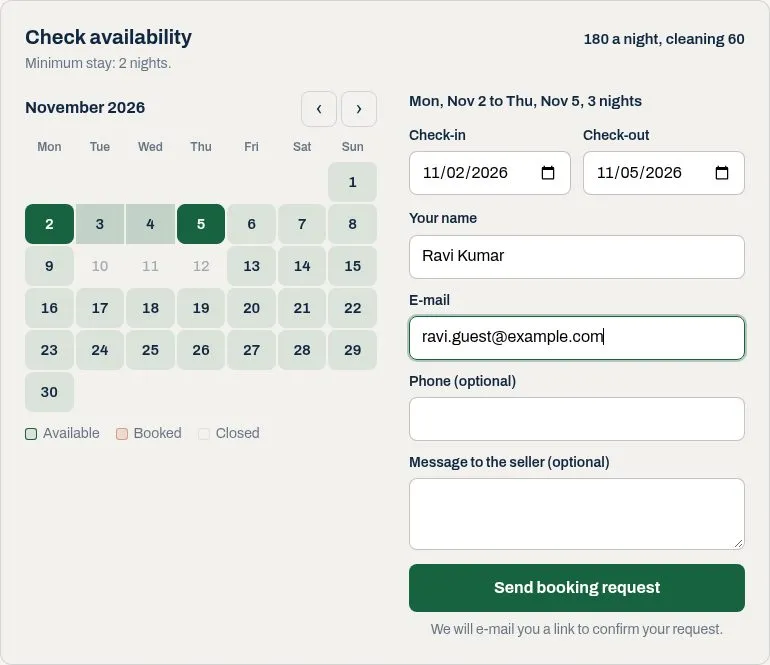This screenshot has width=770, height=665.
Task: Choose November 8 in the calendar
Action: [353, 224]
